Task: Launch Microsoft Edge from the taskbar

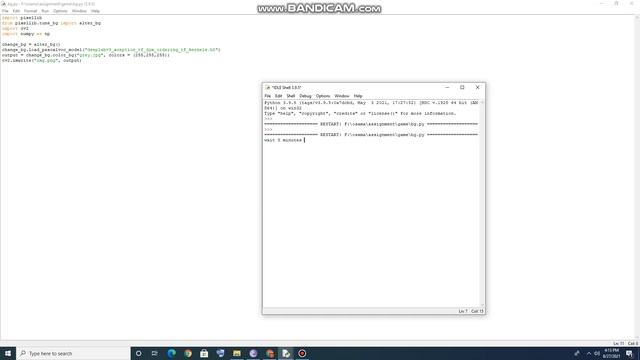Action: click(171, 353)
